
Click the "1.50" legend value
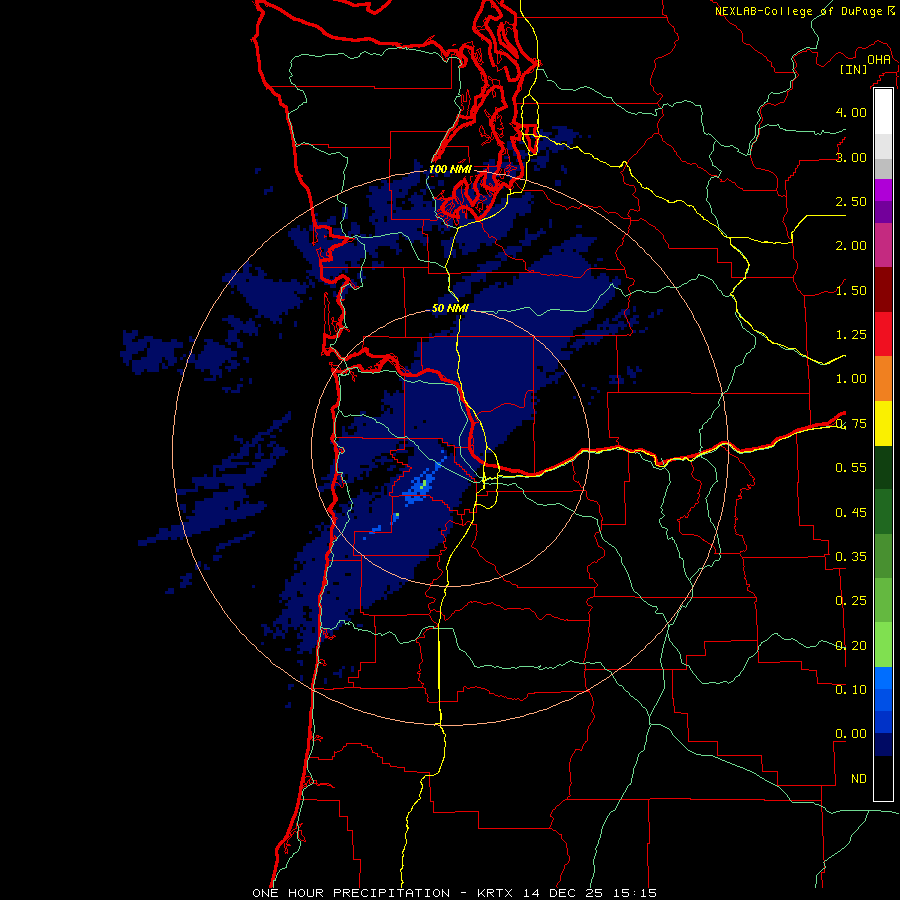point(851,290)
